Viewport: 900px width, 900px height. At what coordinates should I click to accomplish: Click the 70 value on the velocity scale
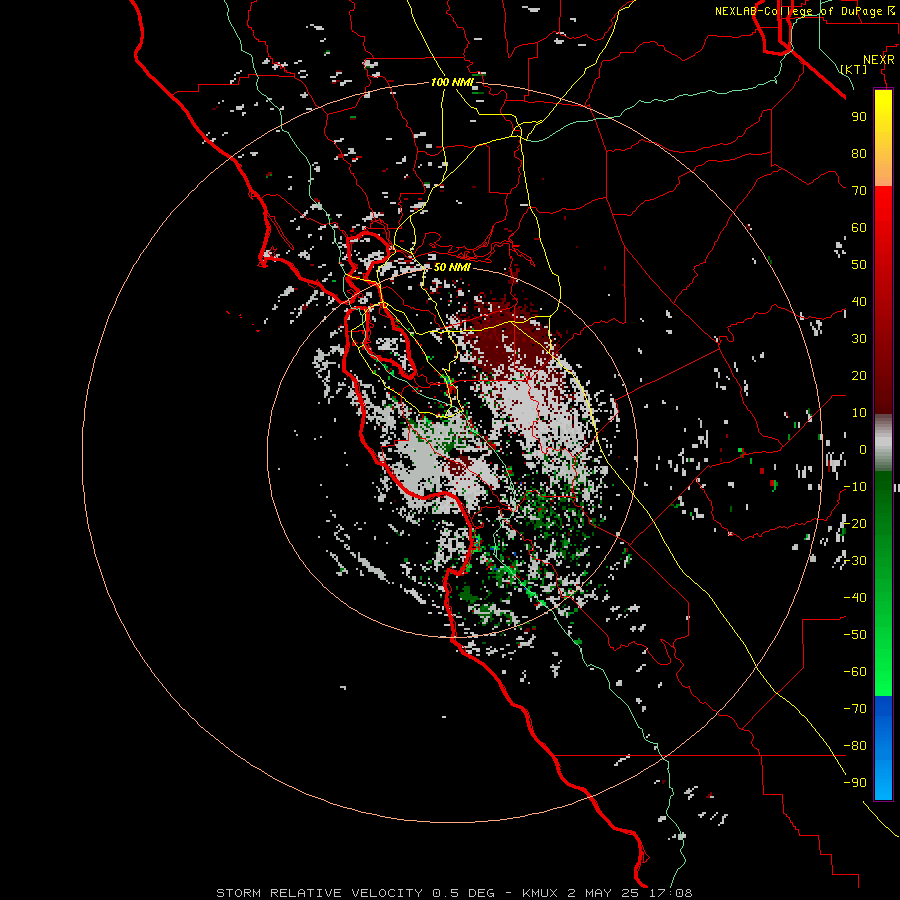pos(859,191)
